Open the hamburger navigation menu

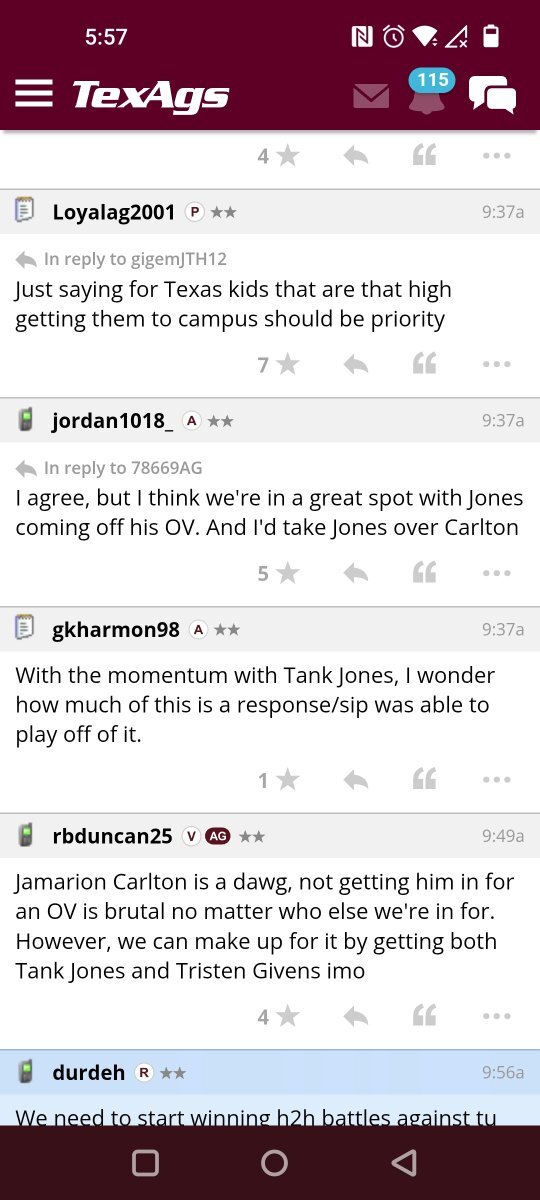coord(34,94)
